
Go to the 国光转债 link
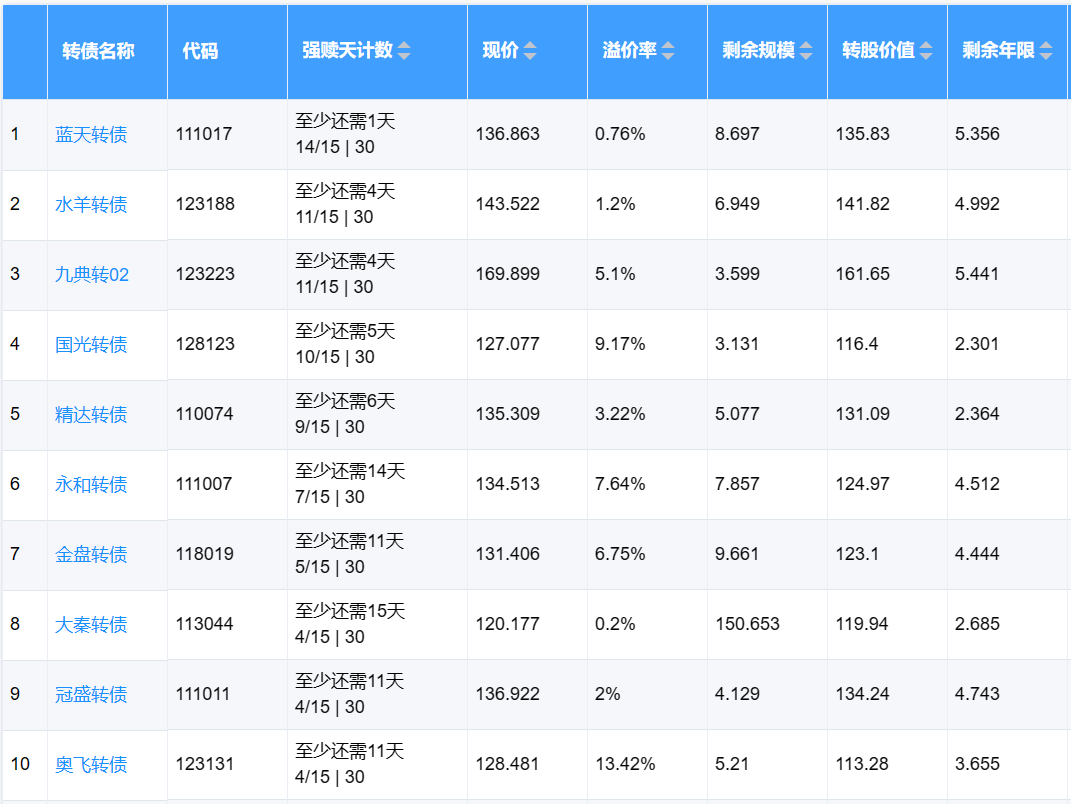pos(91,344)
